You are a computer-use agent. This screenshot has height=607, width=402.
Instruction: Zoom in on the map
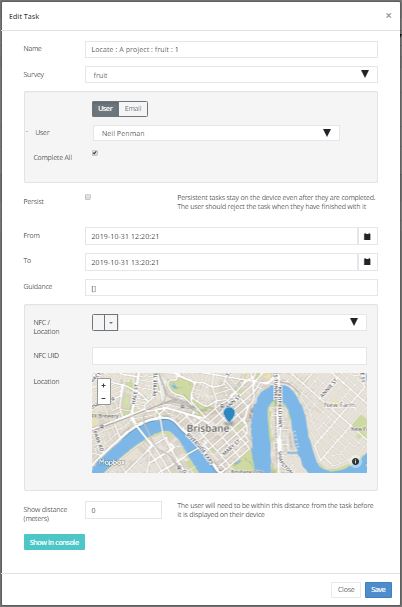click(x=103, y=385)
